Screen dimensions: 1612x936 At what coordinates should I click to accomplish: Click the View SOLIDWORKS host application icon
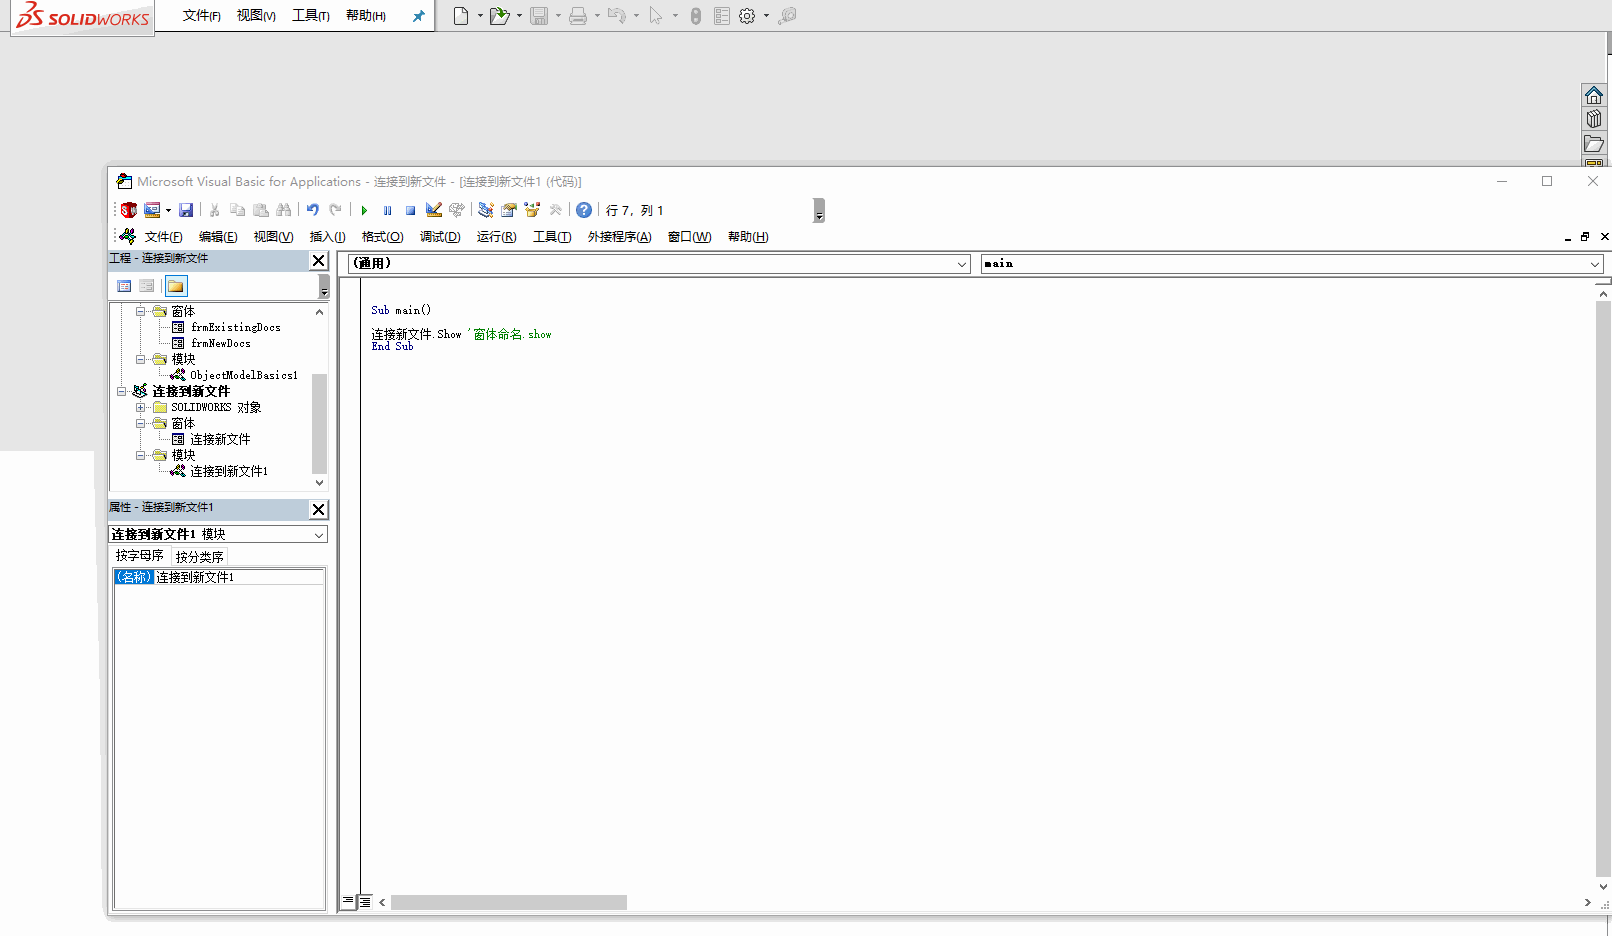[x=129, y=210]
